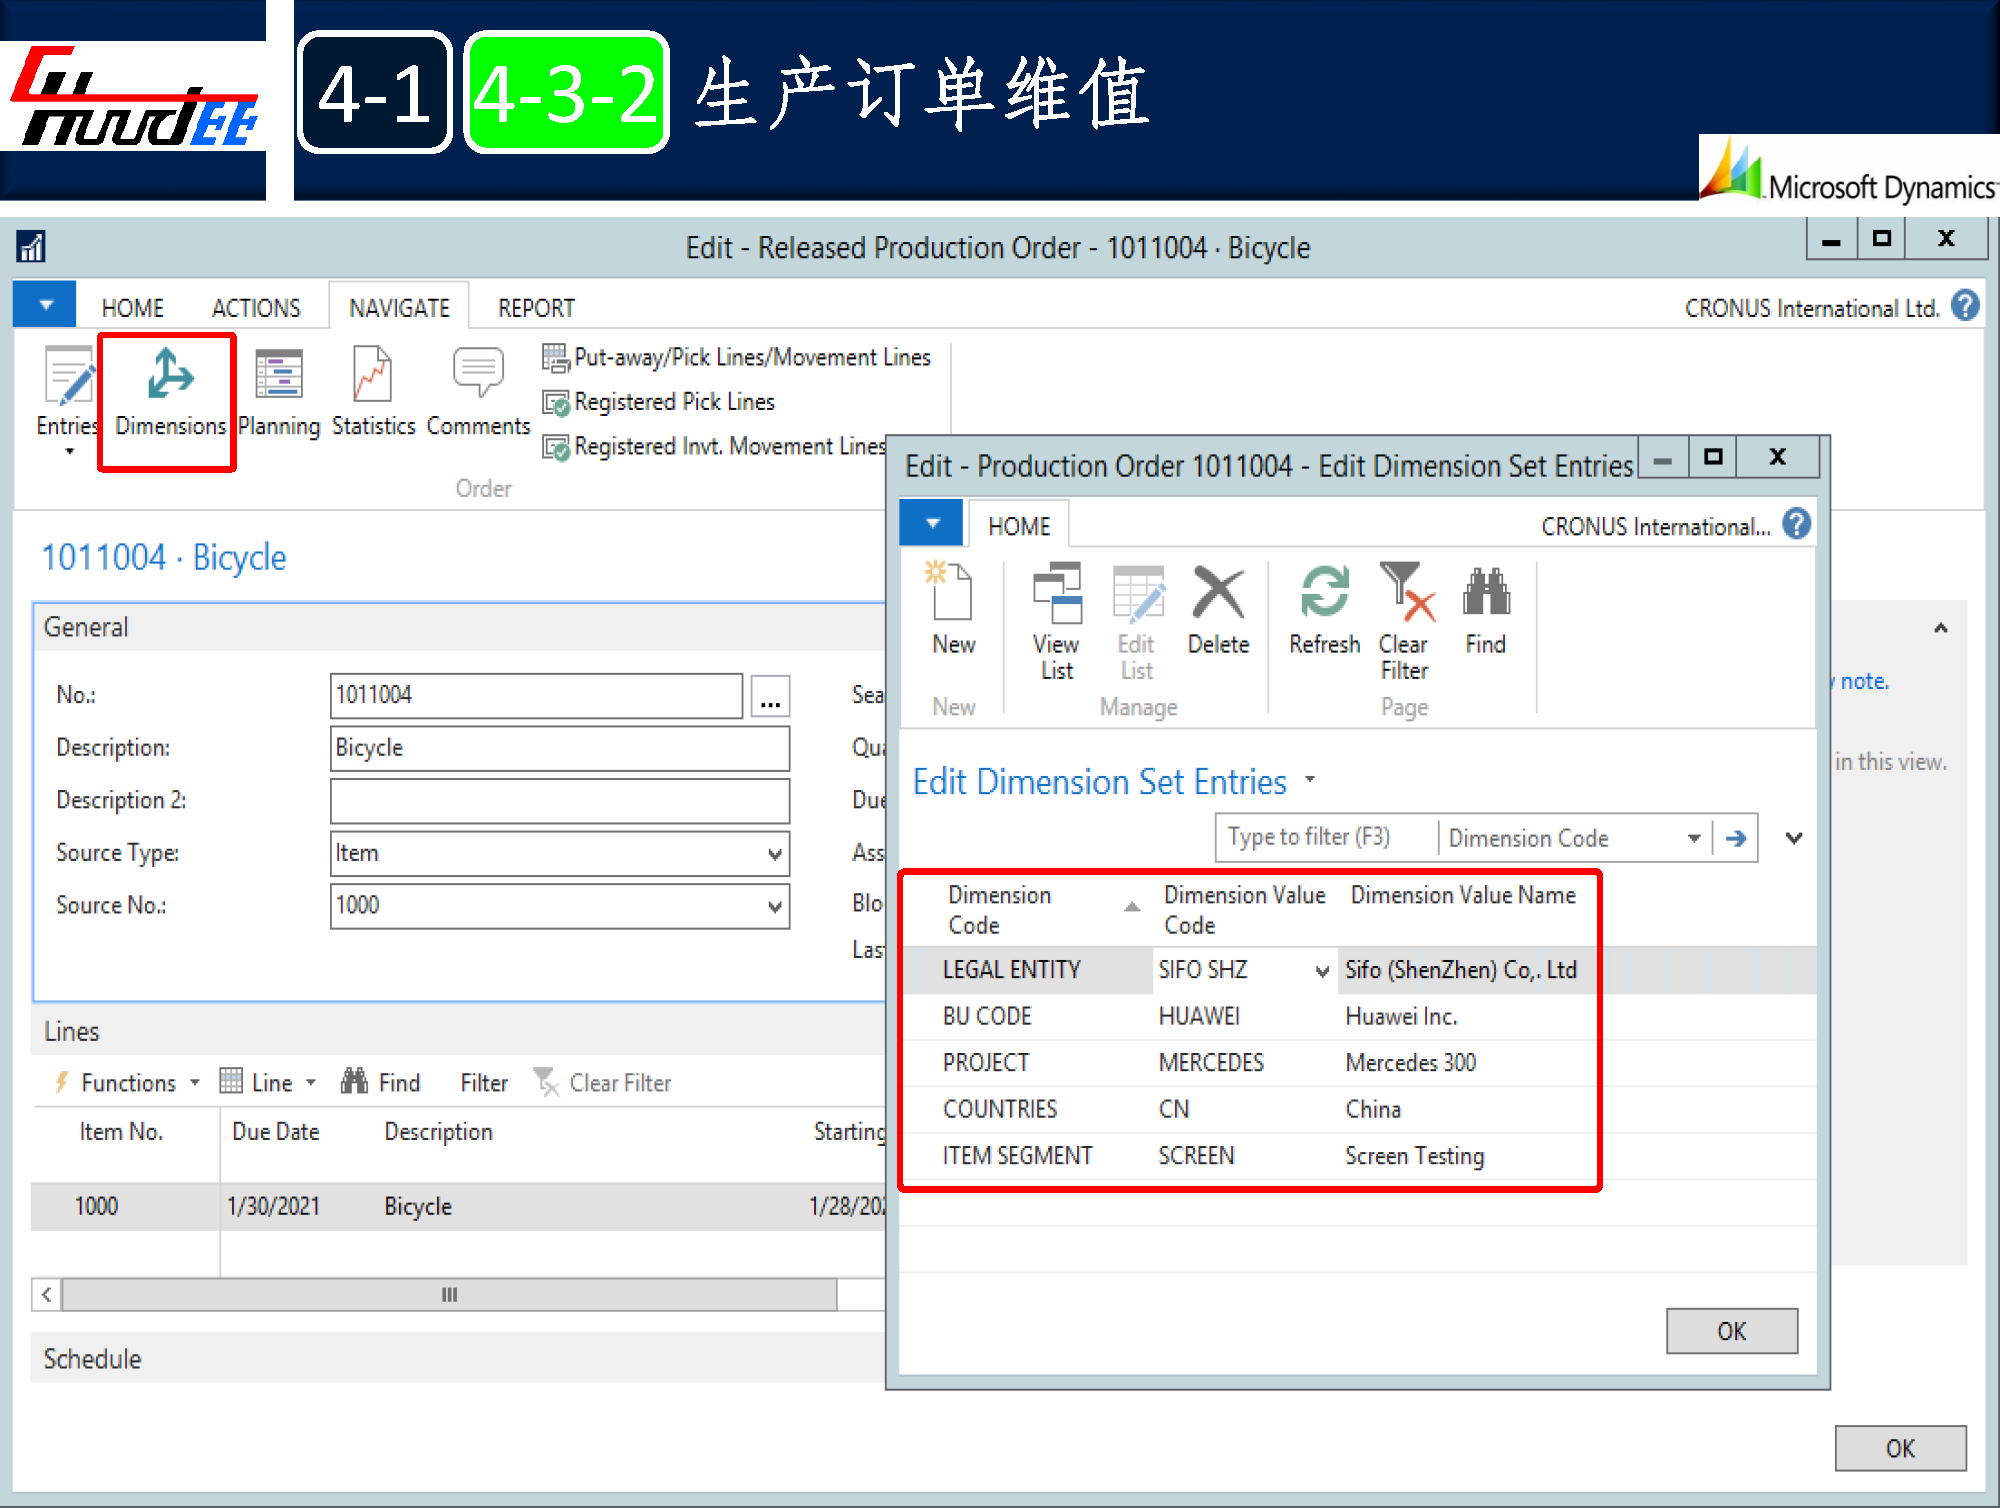Open the Source No. dropdown list
Viewport: 2000px width, 1508px height.
coord(774,907)
